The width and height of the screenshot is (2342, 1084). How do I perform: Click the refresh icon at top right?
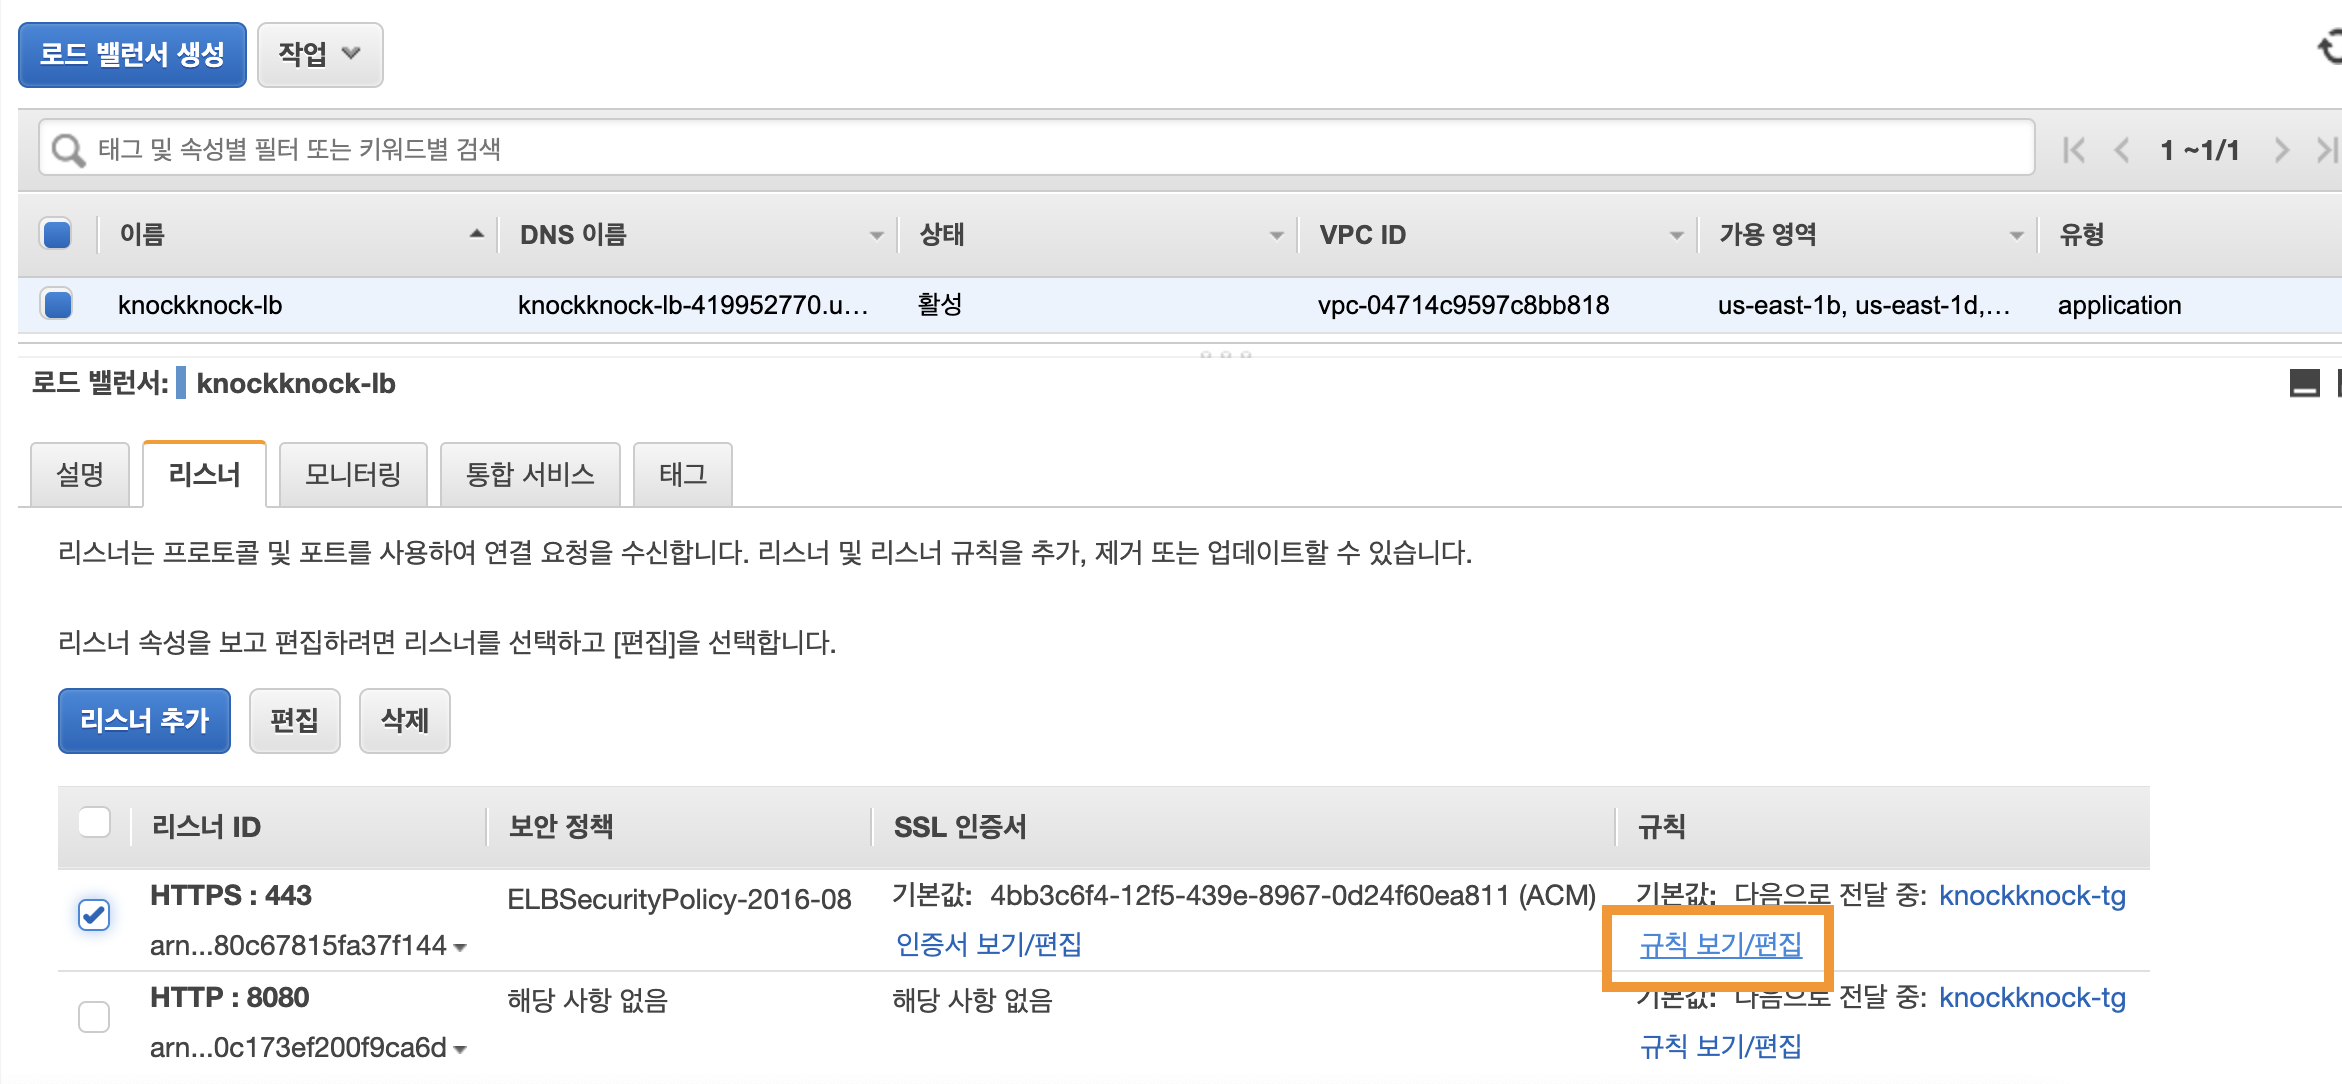(x=2330, y=48)
